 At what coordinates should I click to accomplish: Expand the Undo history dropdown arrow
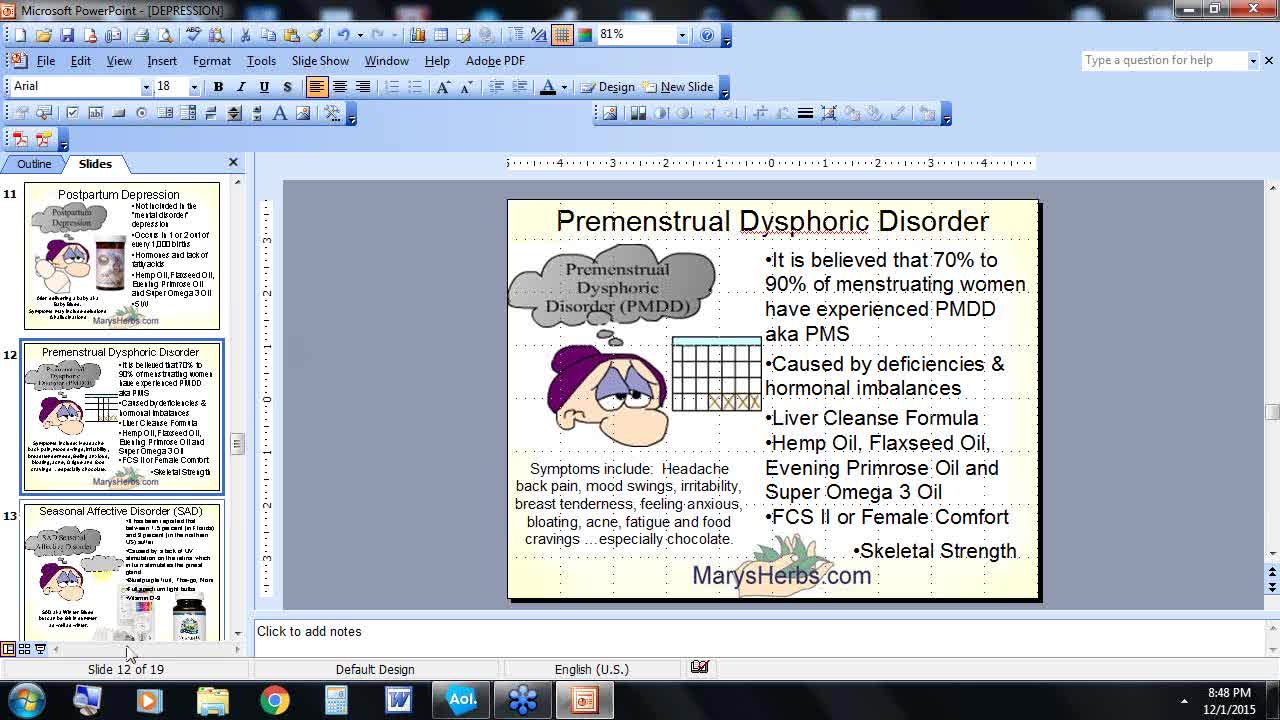(360, 35)
